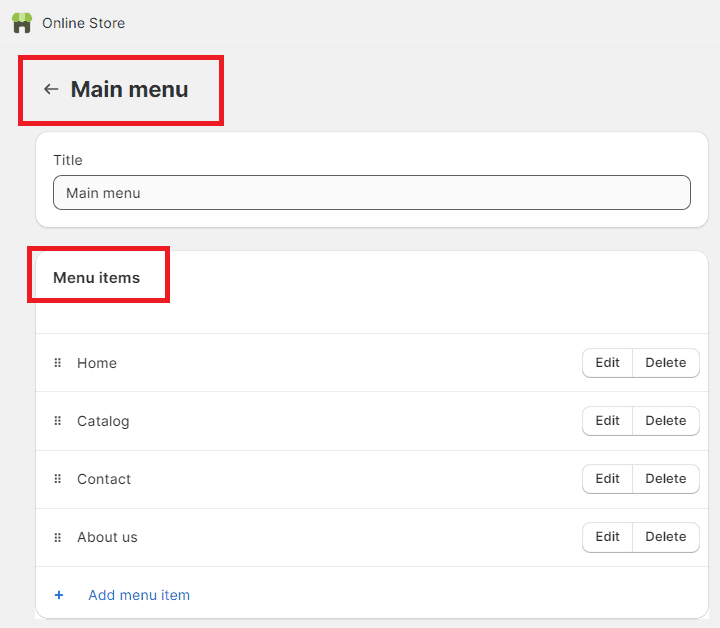Edit the Contact menu item
The width and height of the screenshot is (720, 628).
click(x=607, y=479)
